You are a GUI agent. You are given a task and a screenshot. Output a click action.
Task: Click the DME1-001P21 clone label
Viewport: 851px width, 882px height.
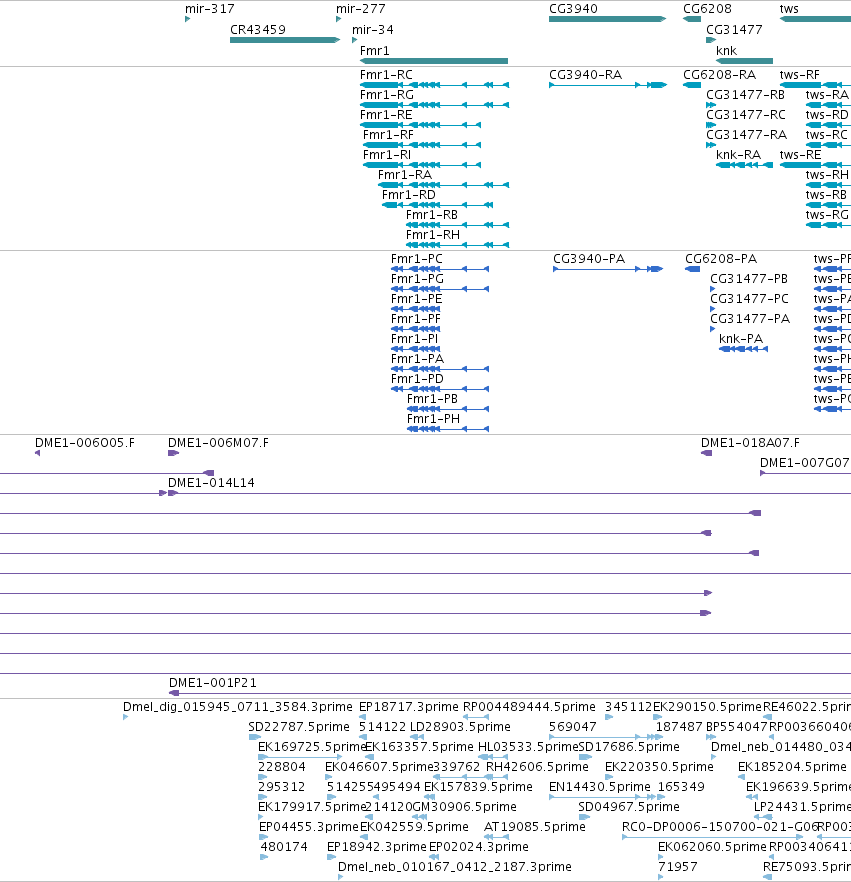(213, 683)
